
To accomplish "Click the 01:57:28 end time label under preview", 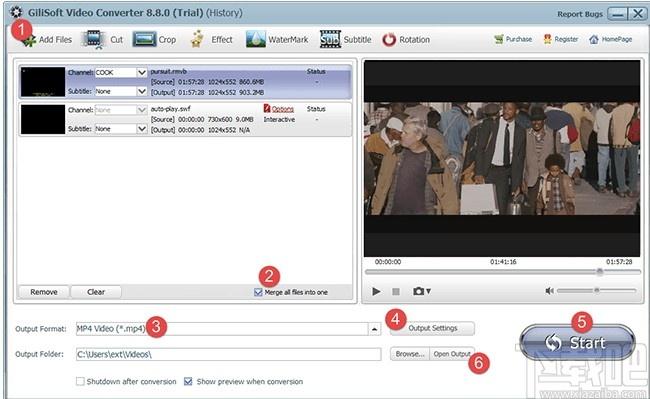I will pyautogui.click(x=619, y=262).
